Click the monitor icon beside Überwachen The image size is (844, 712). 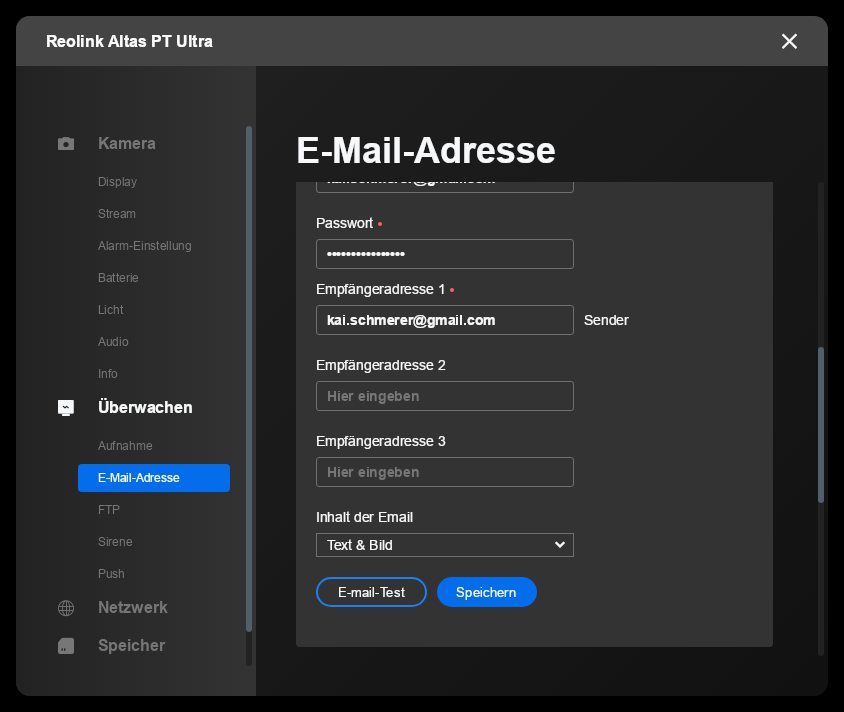(66, 408)
